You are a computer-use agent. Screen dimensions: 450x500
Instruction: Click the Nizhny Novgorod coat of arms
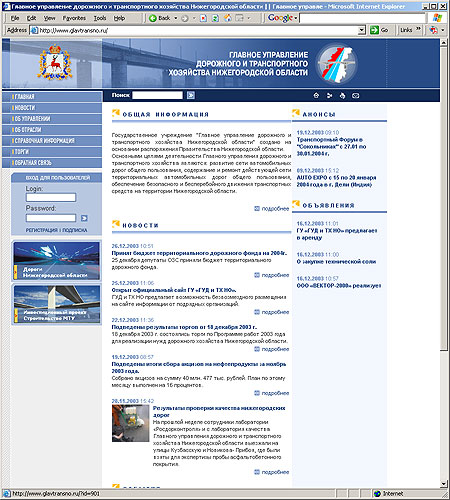55,63
